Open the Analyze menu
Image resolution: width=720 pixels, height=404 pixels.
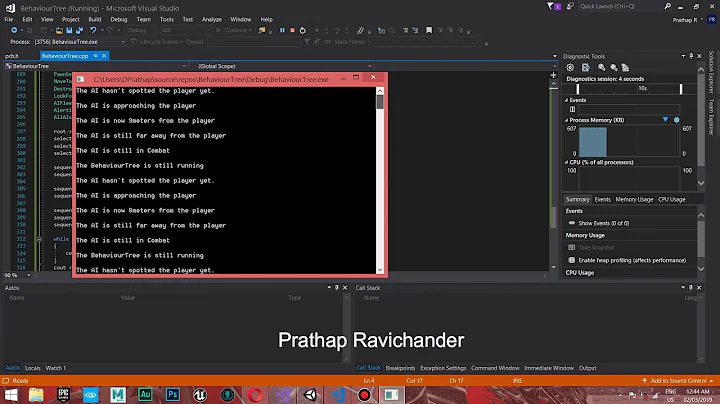pyautogui.click(x=212, y=19)
